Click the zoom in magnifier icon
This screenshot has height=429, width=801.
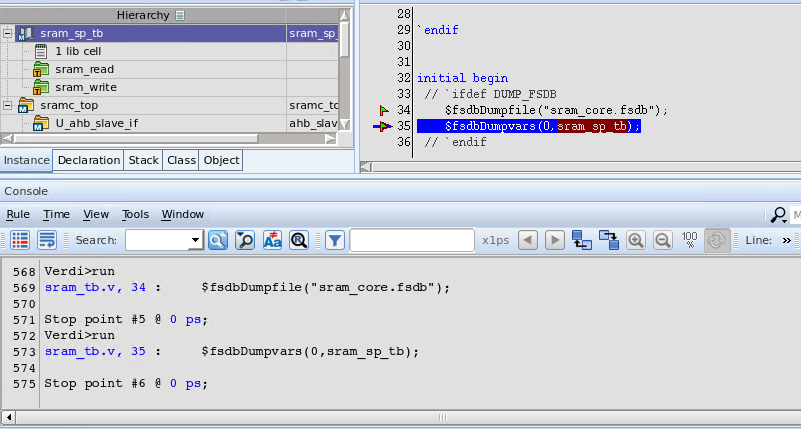[x=635, y=240]
